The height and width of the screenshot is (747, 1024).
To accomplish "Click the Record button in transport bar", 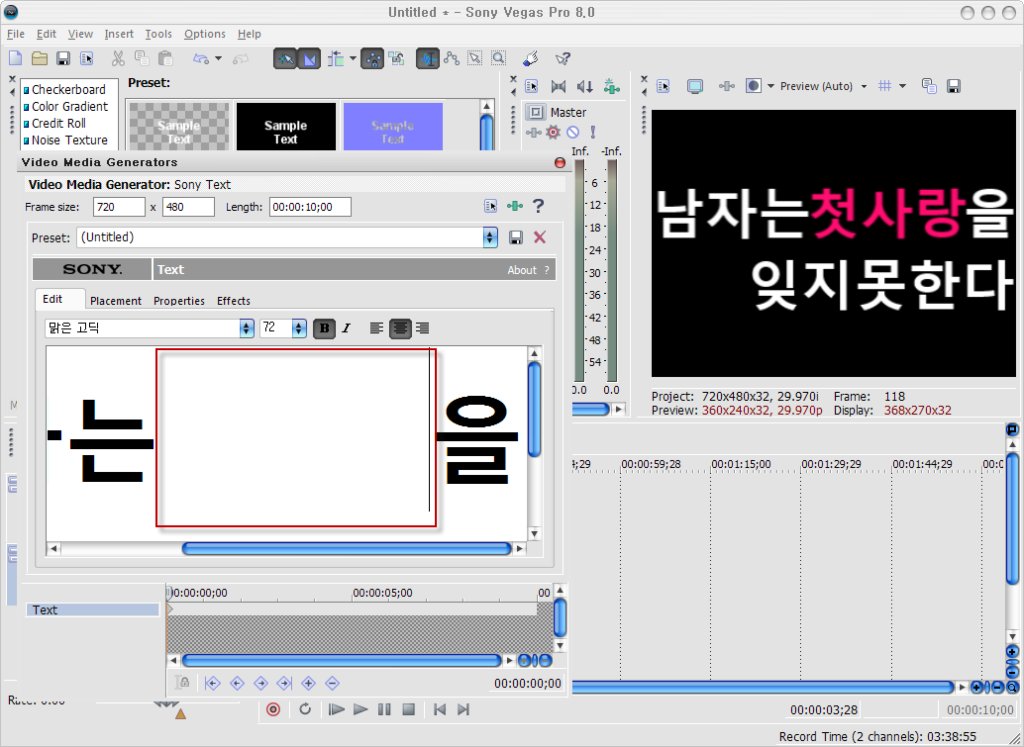I will 273,709.
